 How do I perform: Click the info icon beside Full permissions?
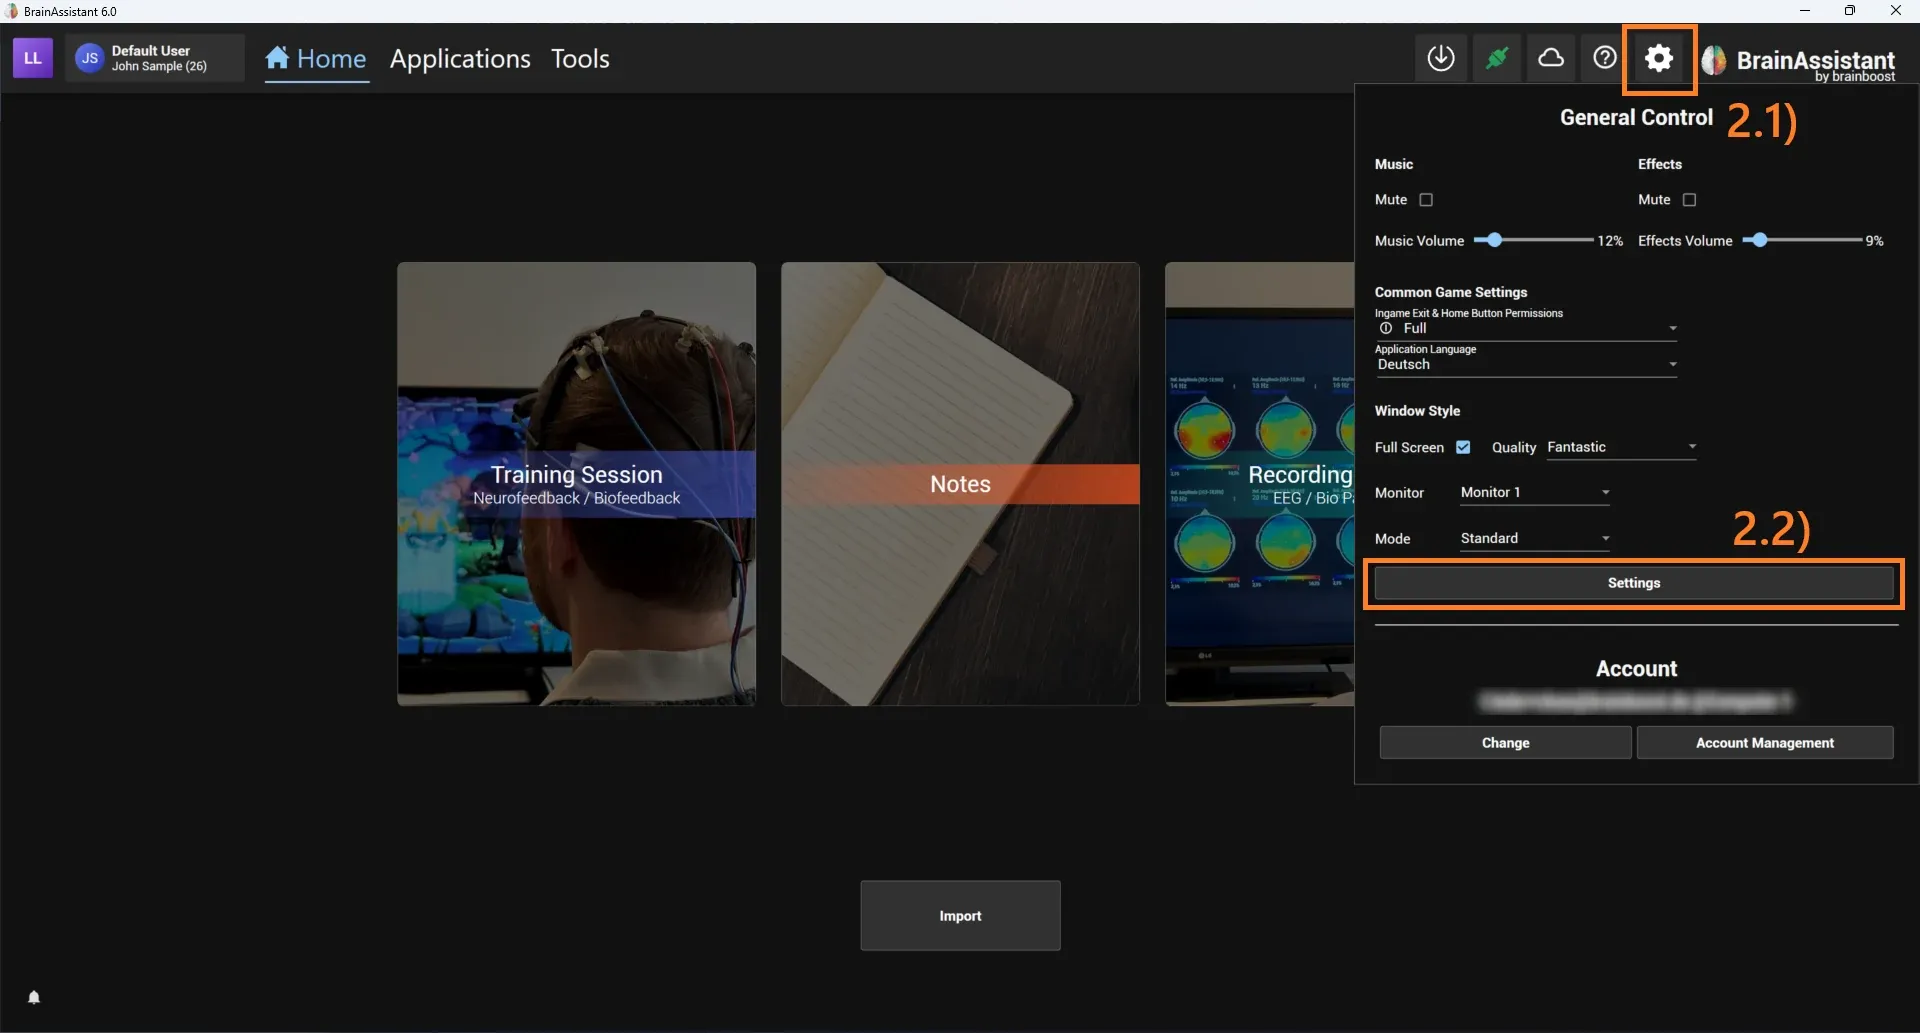1386,328
